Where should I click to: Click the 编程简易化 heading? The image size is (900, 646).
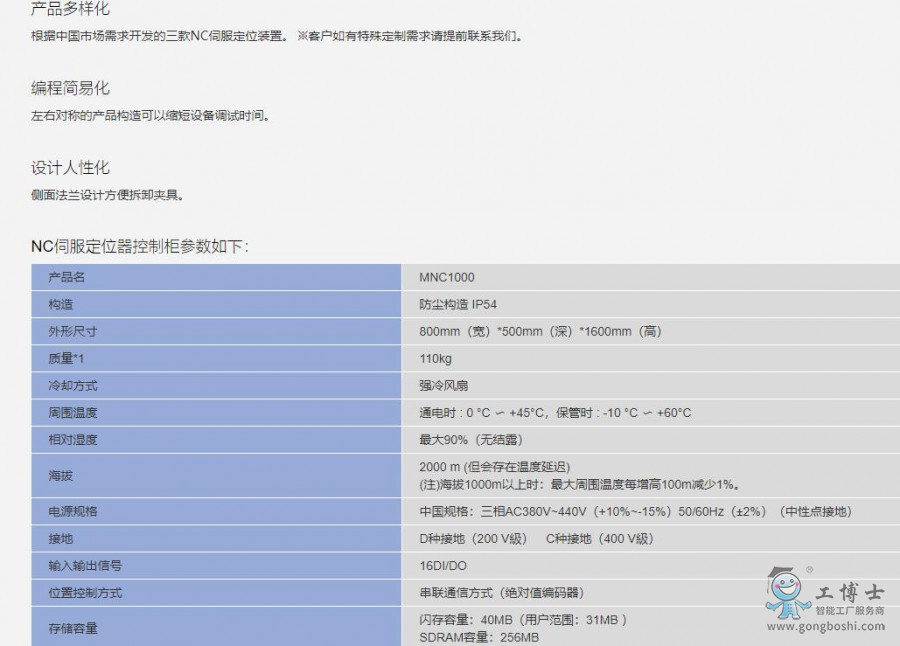pos(70,89)
